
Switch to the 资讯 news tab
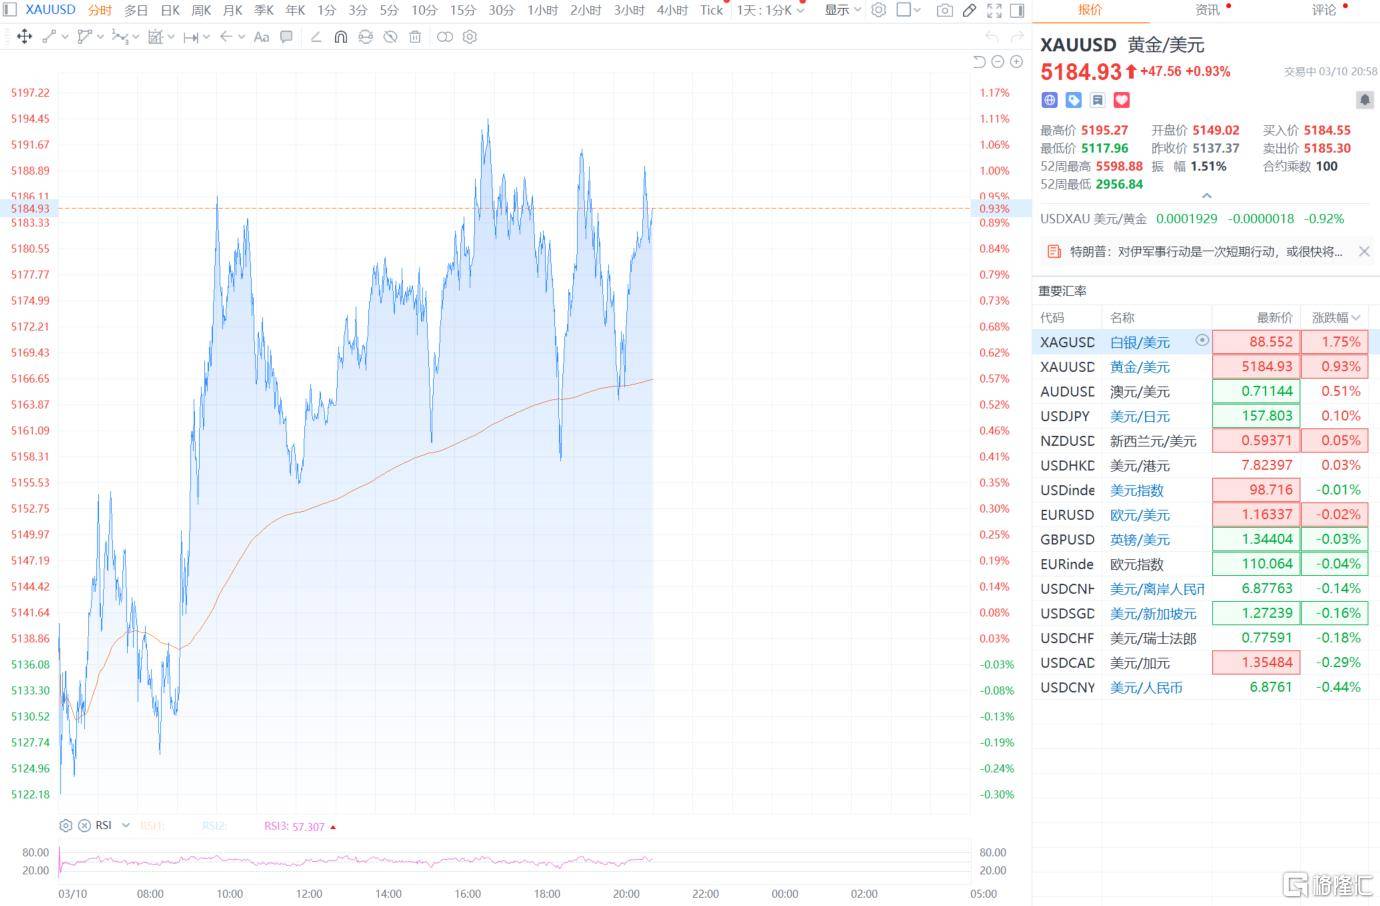tap(1207, 10)
